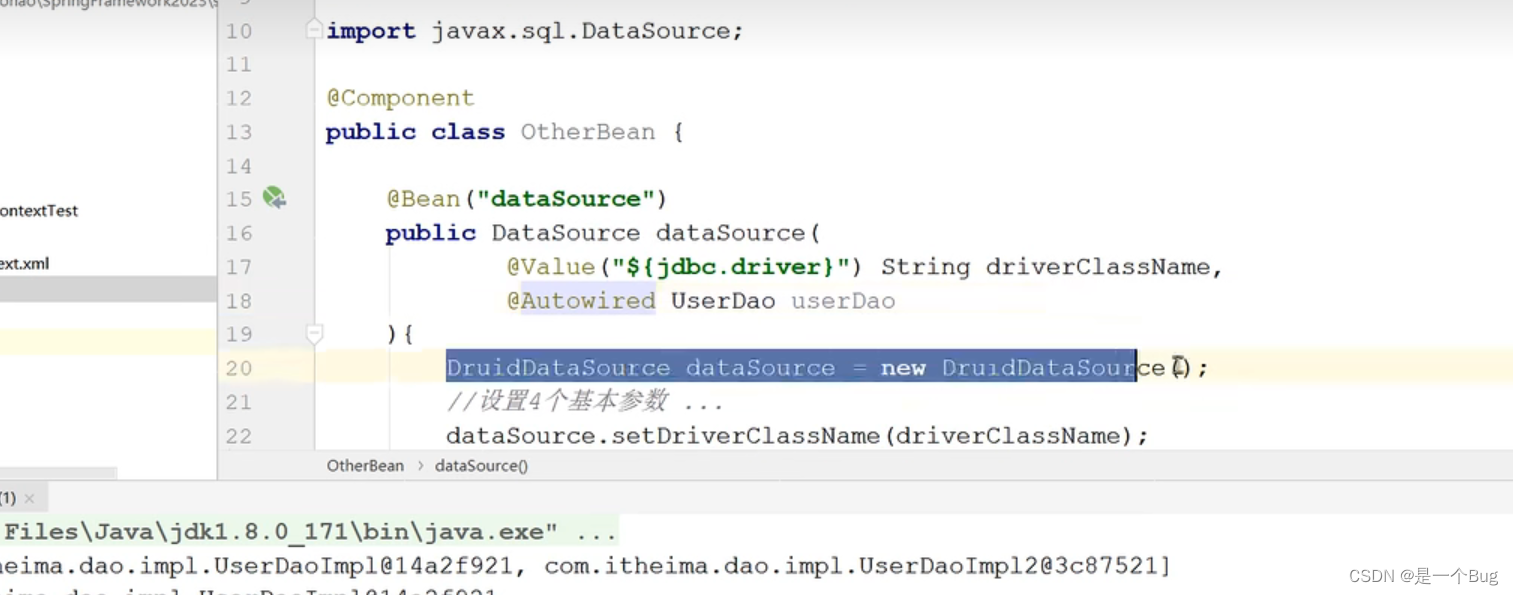Click the @Value annotation
1513x595 pixels.
(x=551, y=267)
